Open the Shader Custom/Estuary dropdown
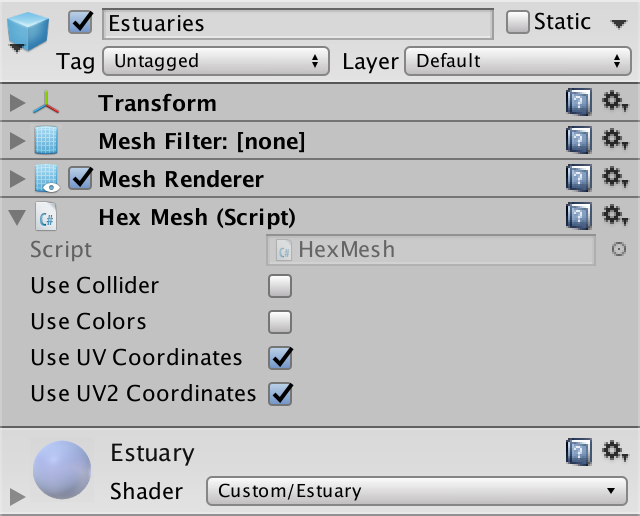Image resolution: width=640 pixels, height=516 pixels. (x=415, y=491)
